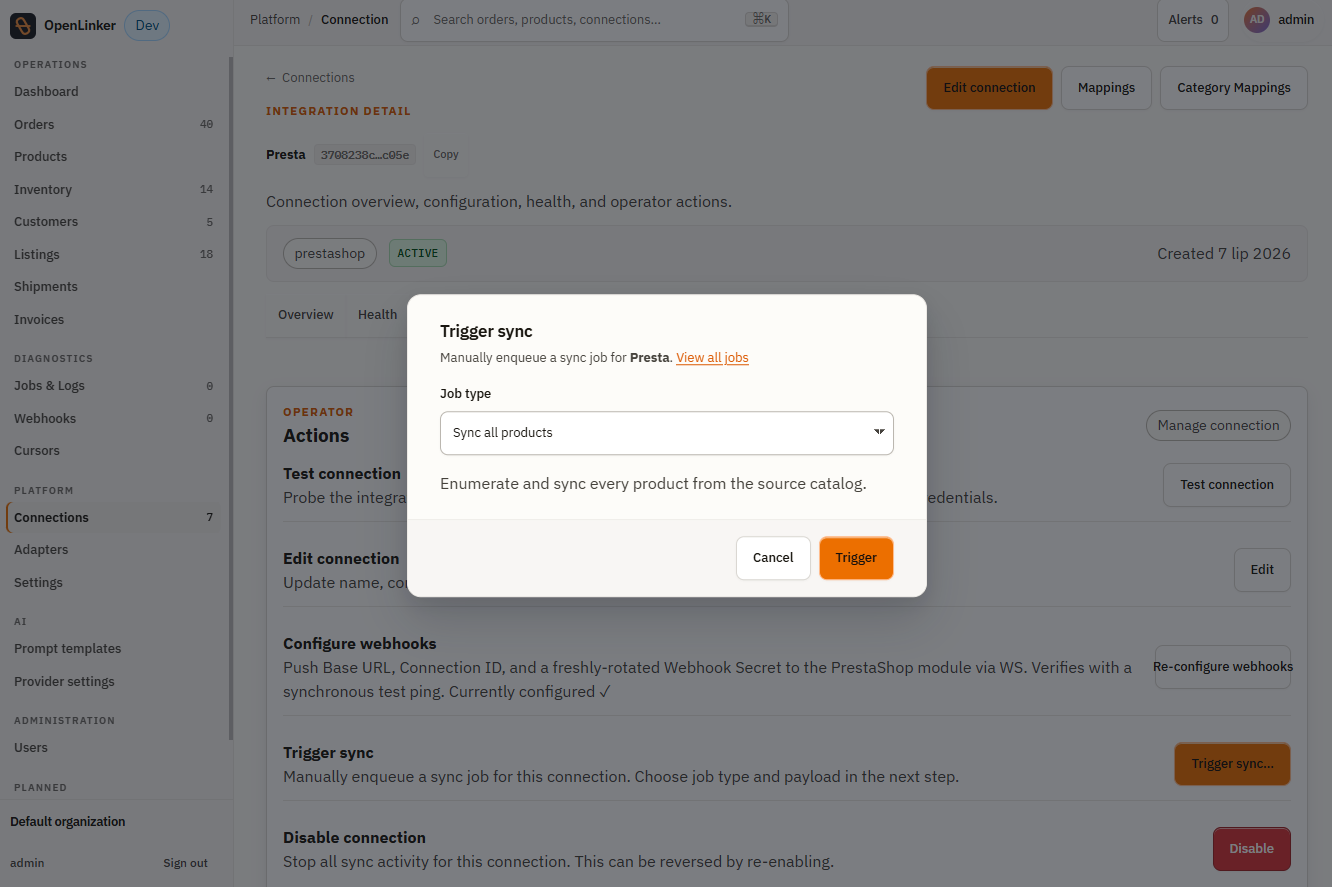Open the Job type dropdown
The image size is (1332, 887).
667,433
